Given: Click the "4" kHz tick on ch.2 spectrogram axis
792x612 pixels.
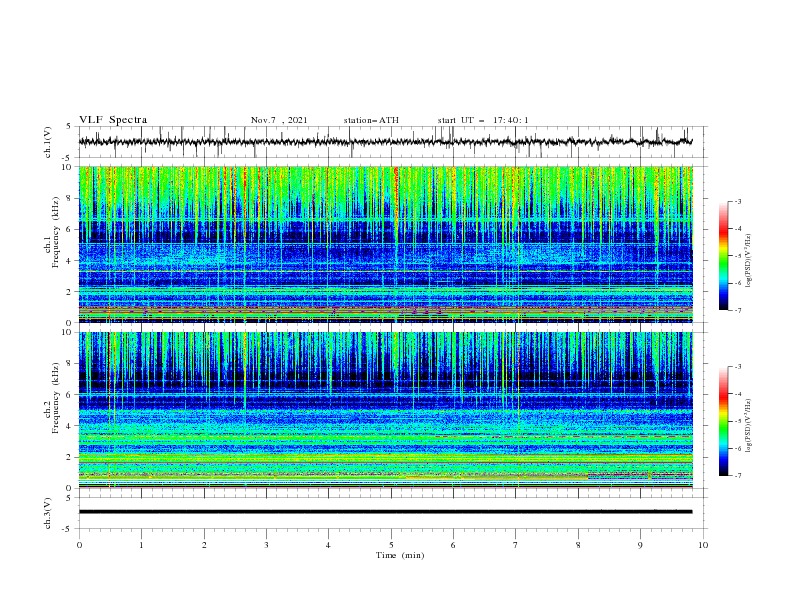Looking at the screenshot, I should (71, 426).
